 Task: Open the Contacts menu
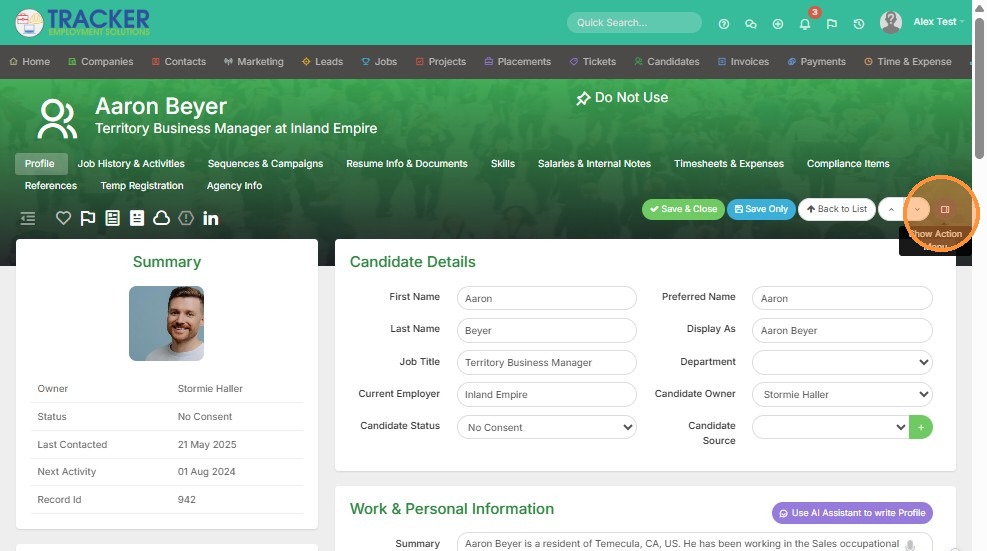point(179,62)
